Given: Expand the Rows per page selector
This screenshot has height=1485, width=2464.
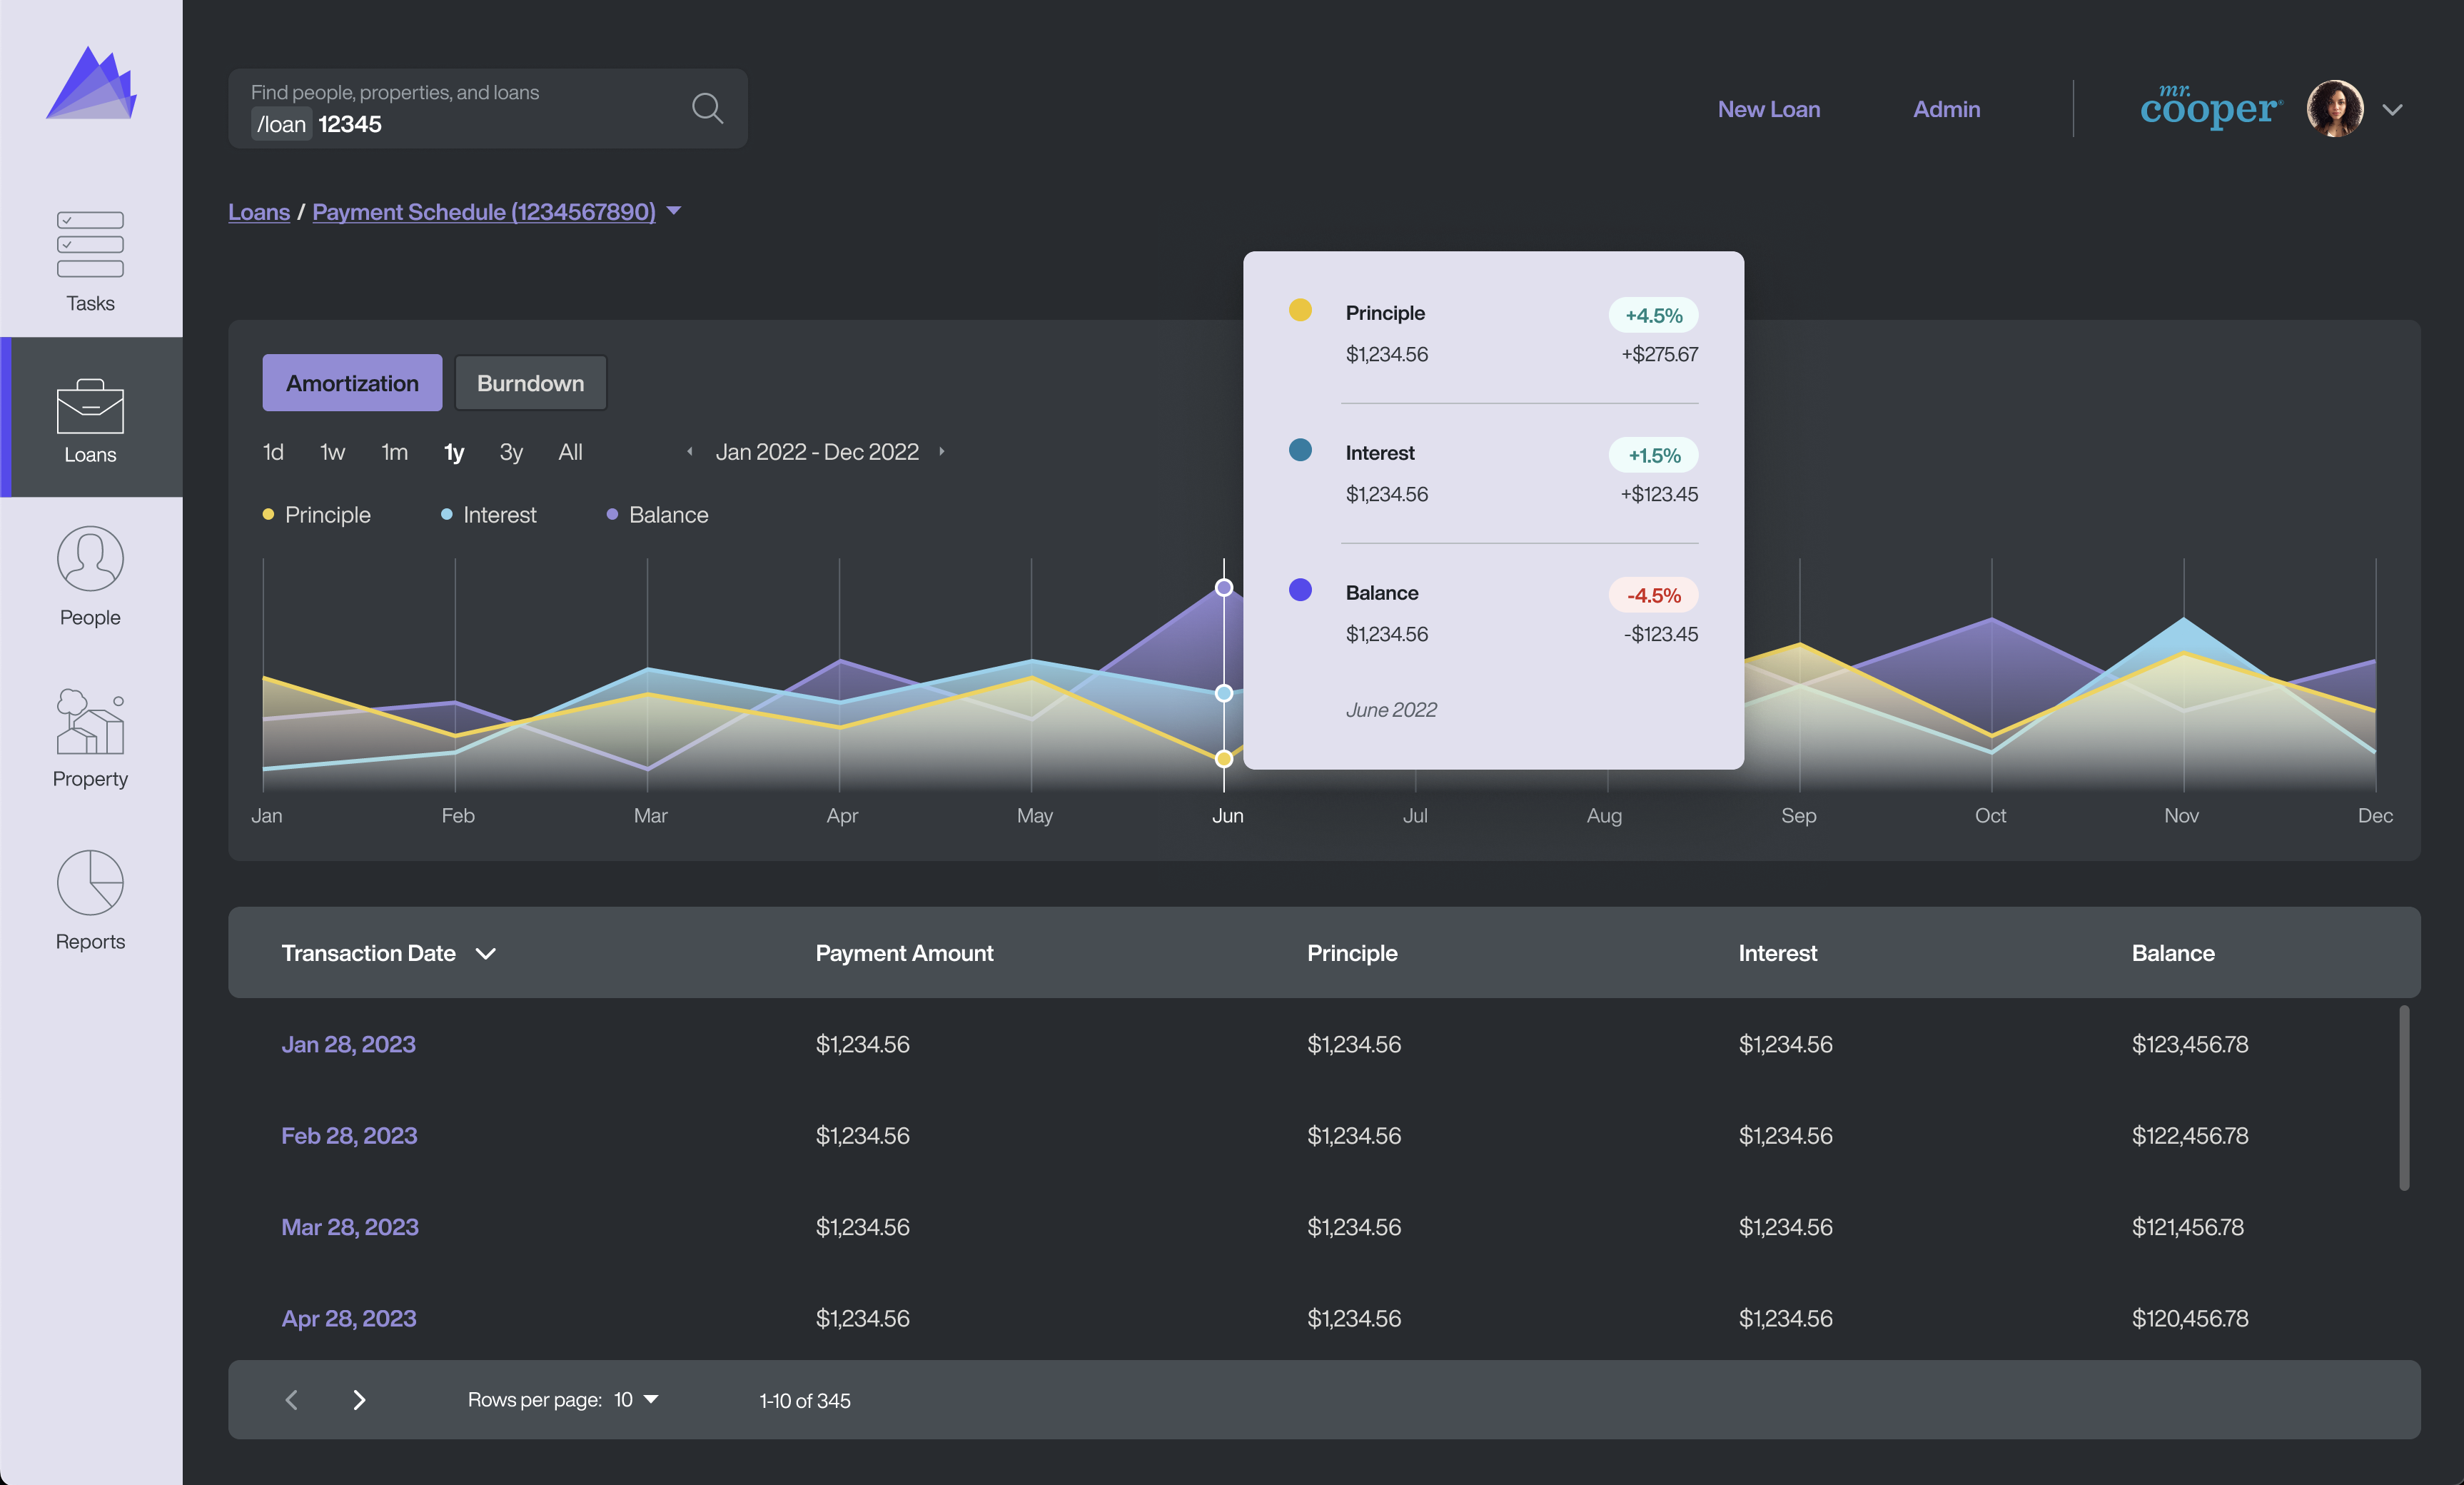Looking at the screenshot, I should click(x=650, y=1399).
